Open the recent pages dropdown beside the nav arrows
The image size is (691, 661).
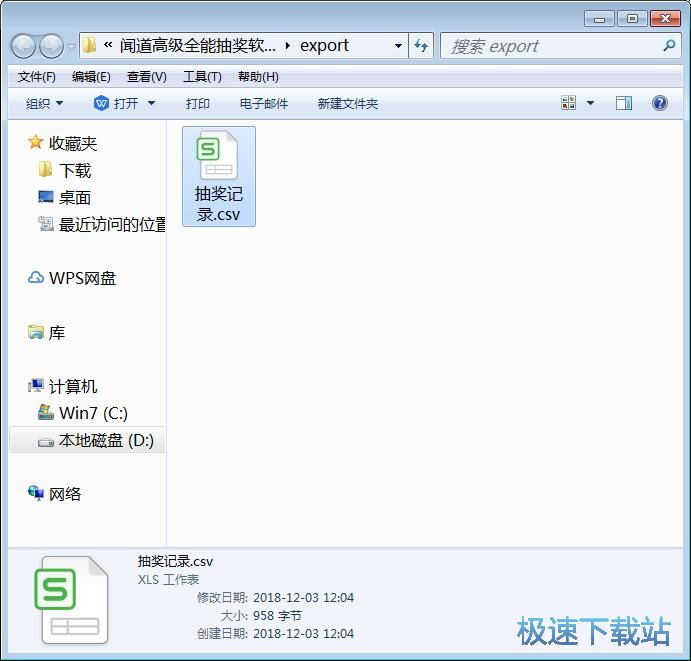click(x=71, y=46)
